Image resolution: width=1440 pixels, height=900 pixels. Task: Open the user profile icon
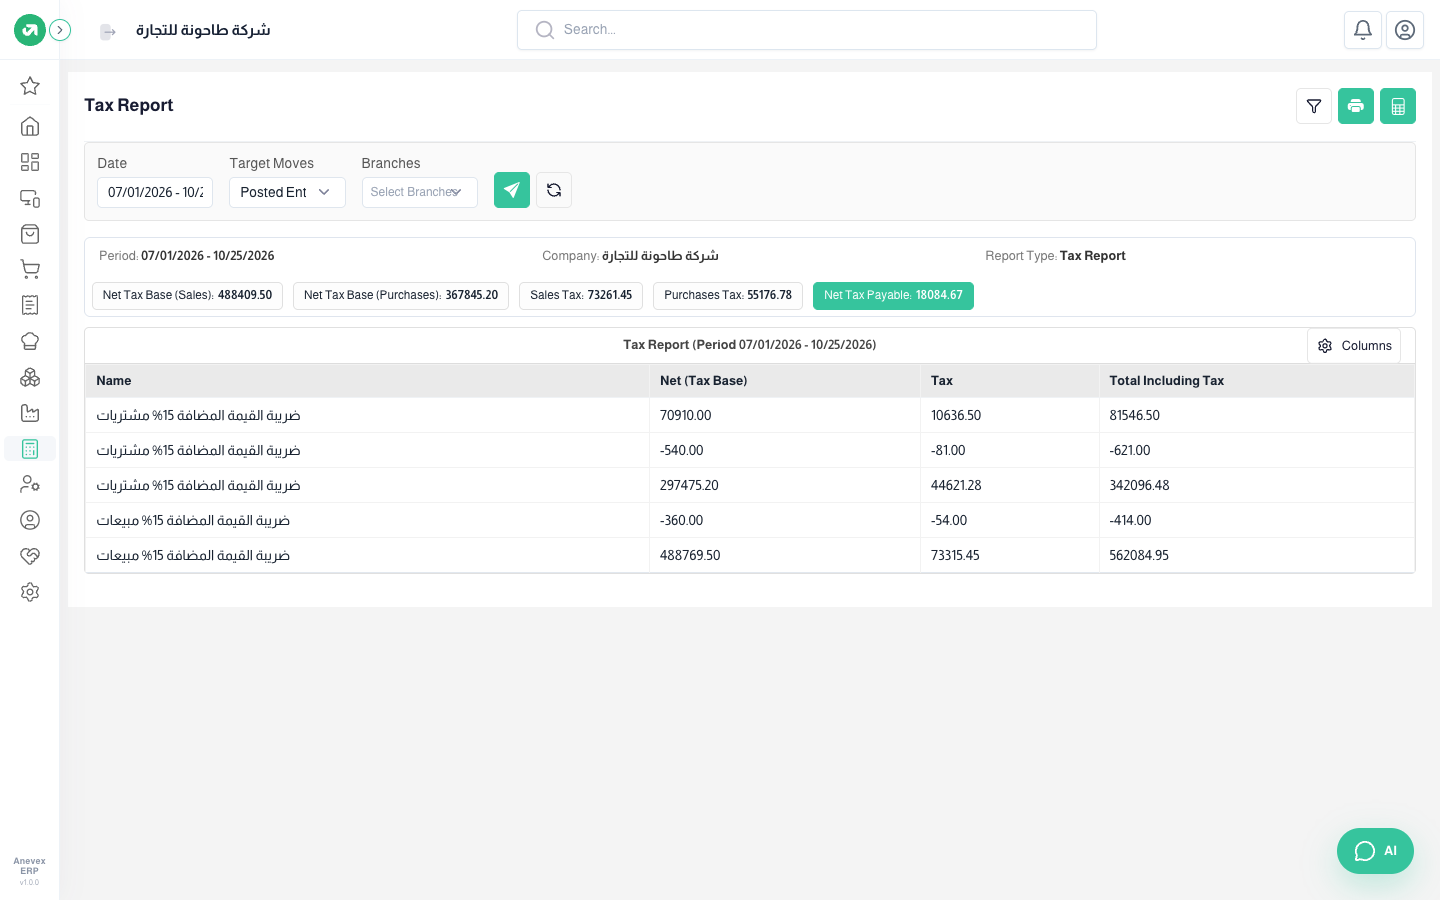click(1405, 30)
